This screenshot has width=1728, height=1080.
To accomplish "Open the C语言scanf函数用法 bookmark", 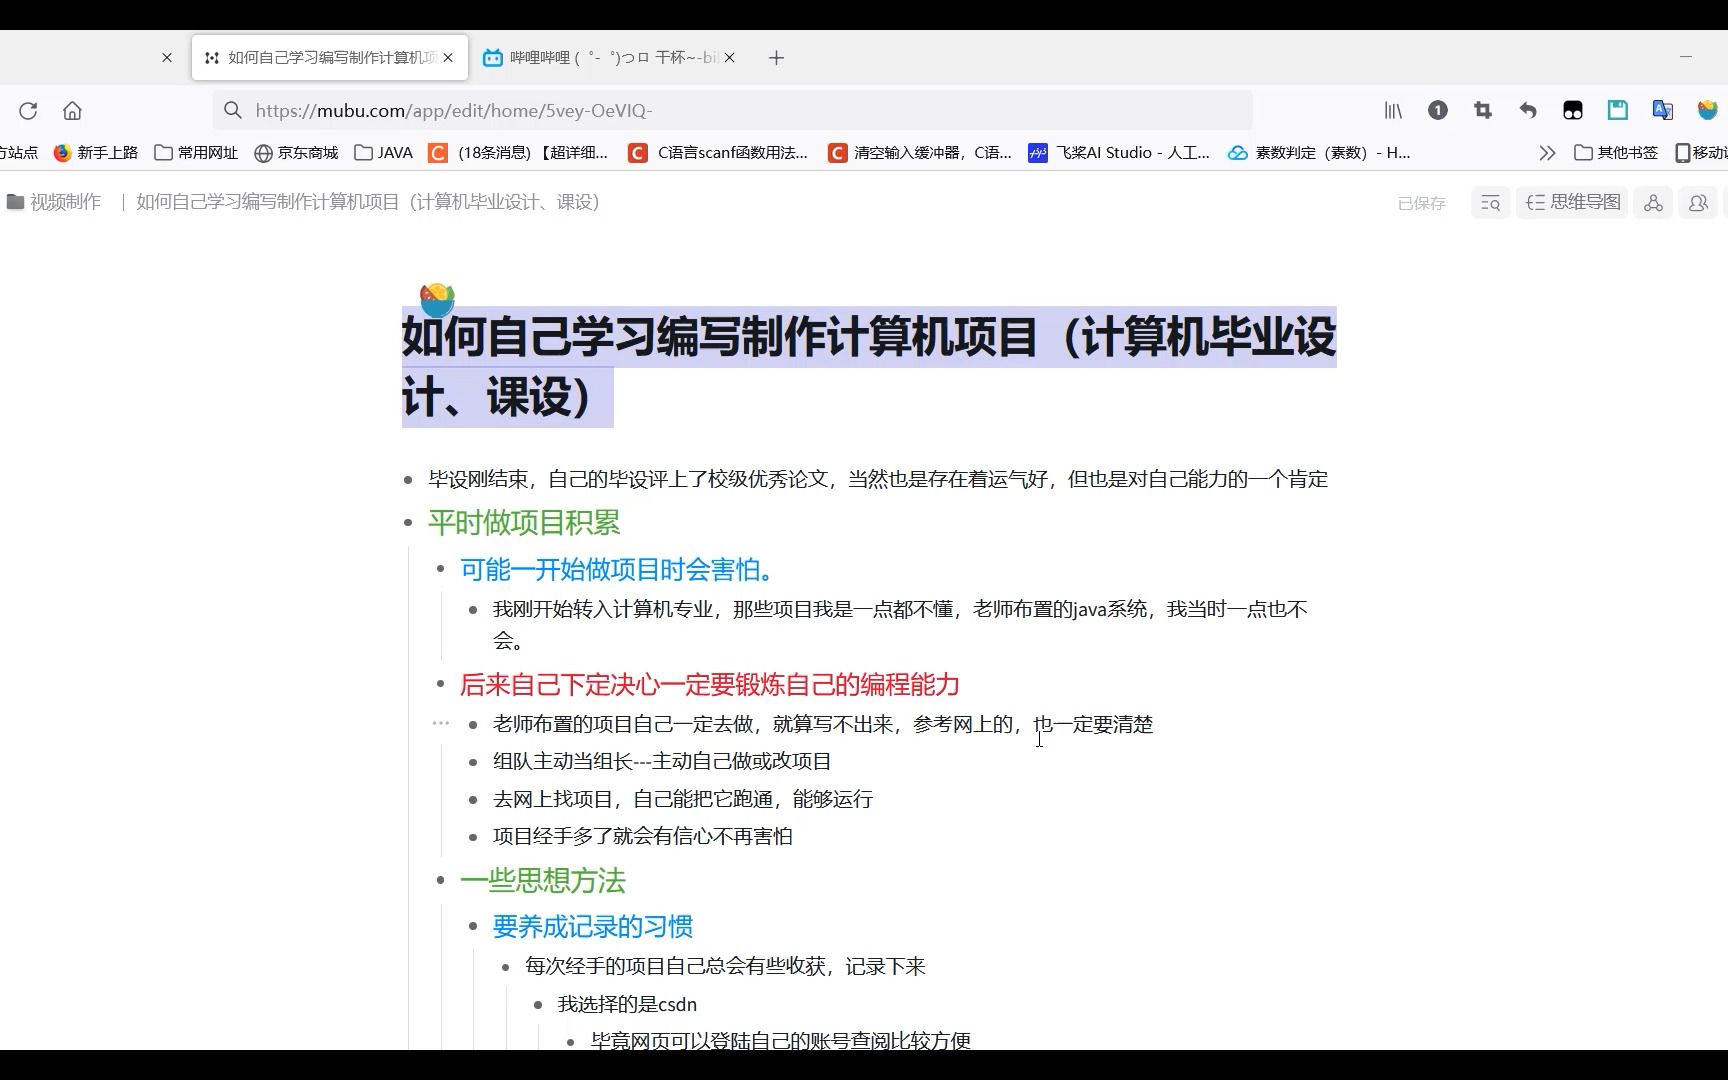I will point(719,153).
